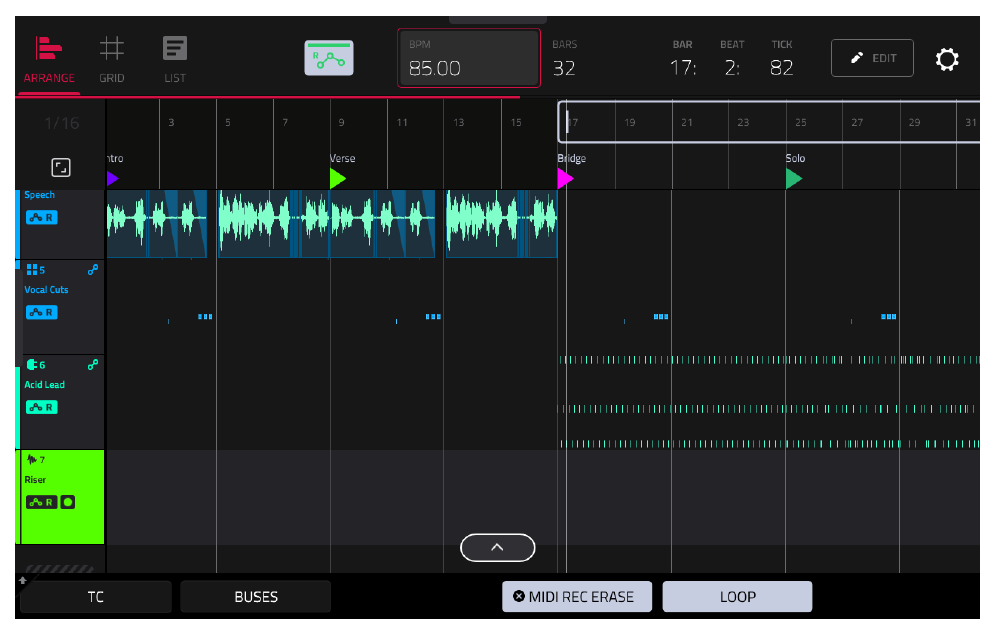
Task: Toggle automation read on the Riser track
Action: coord(42,502)
